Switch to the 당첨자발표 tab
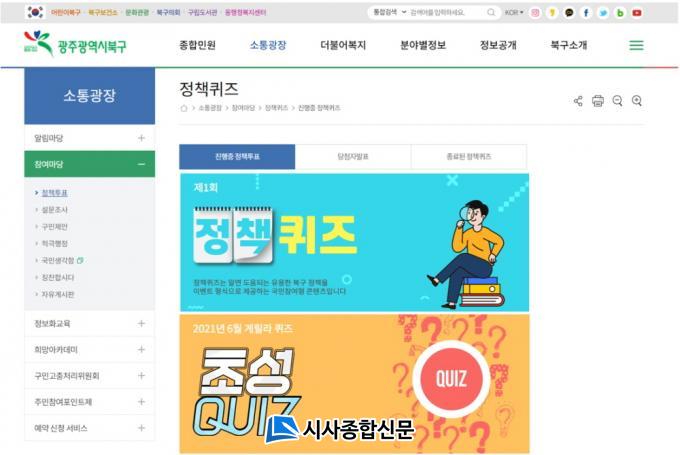This screenshot has height=455, width=680. point(353,157)
